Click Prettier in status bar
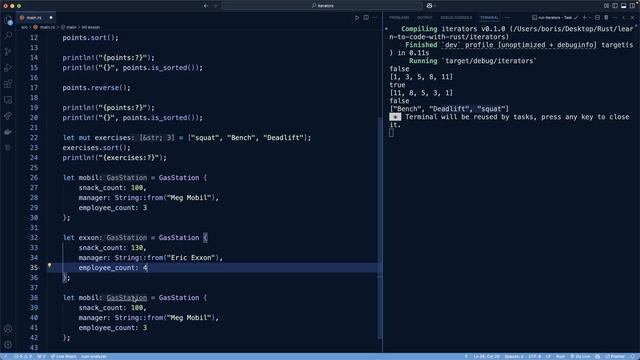 coord(615,356)
